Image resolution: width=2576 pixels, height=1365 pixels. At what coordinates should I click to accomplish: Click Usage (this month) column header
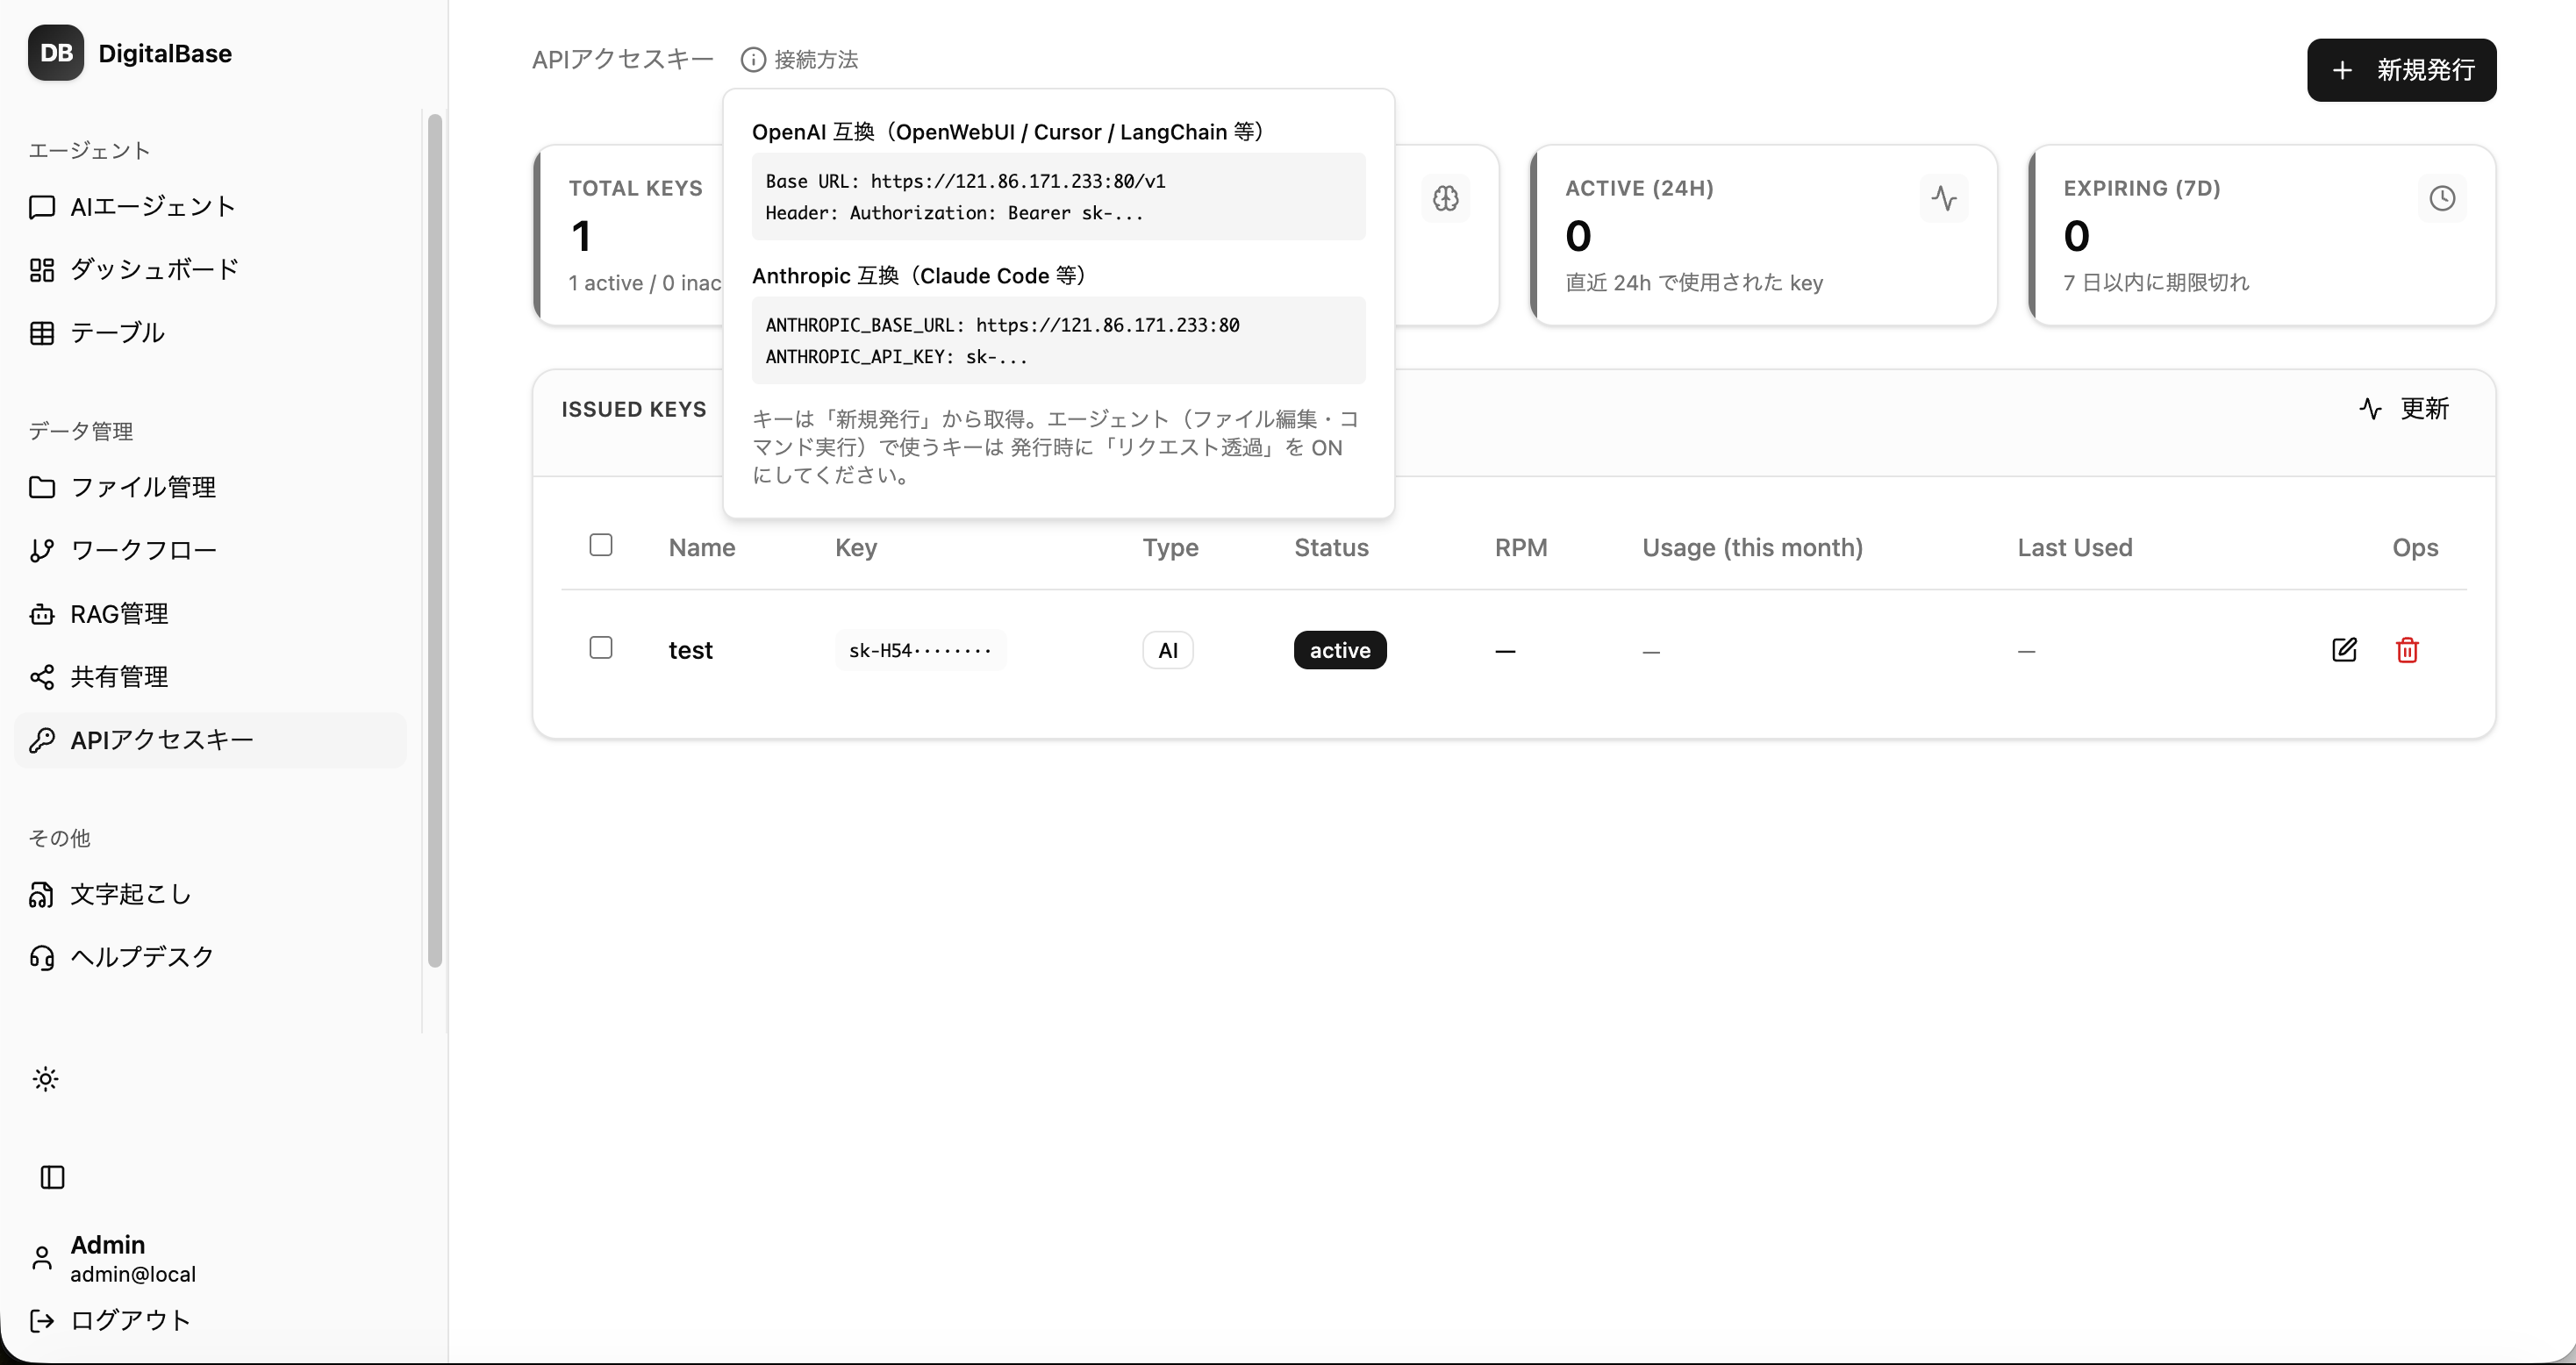click(1752, 547)
